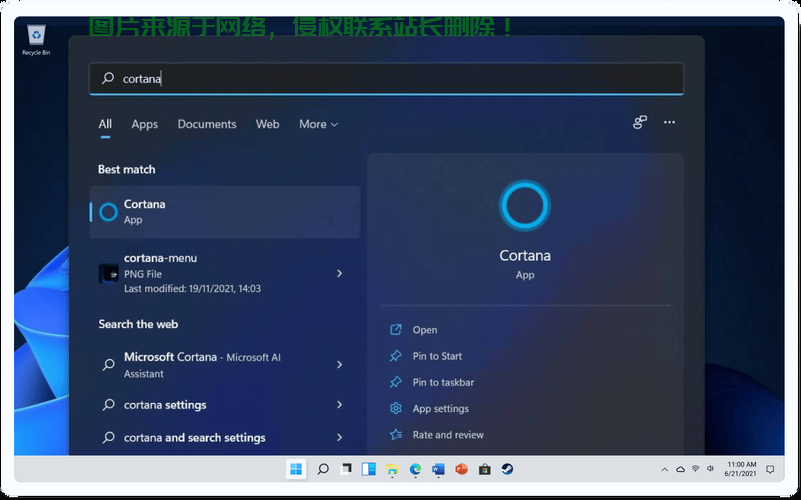Viewport: 801px width, 500px height.
Task: Expand Microsoft Cortana result arrow
Action: (x=340, y=364)
